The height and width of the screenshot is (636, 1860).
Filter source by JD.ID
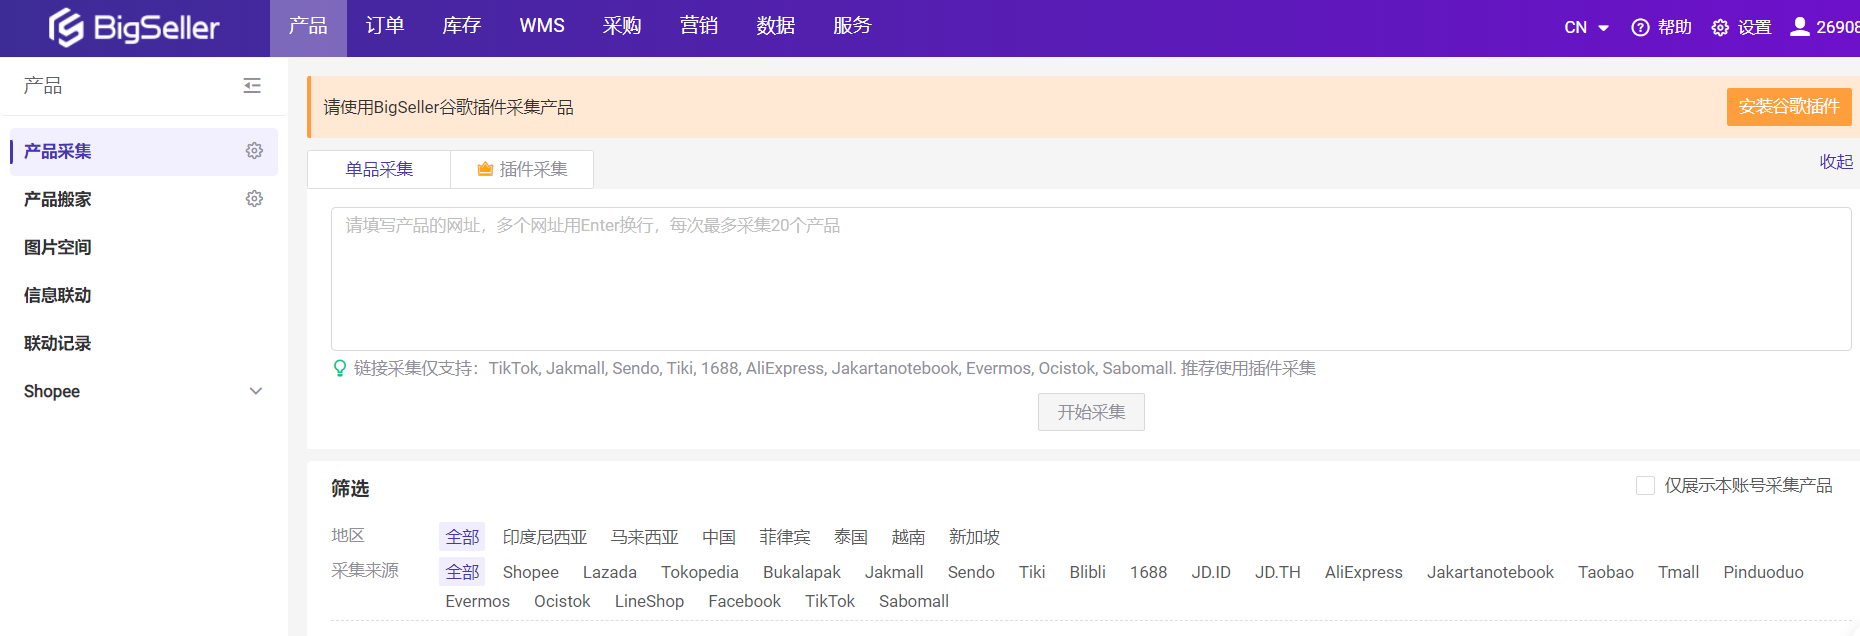(1211, 572)
